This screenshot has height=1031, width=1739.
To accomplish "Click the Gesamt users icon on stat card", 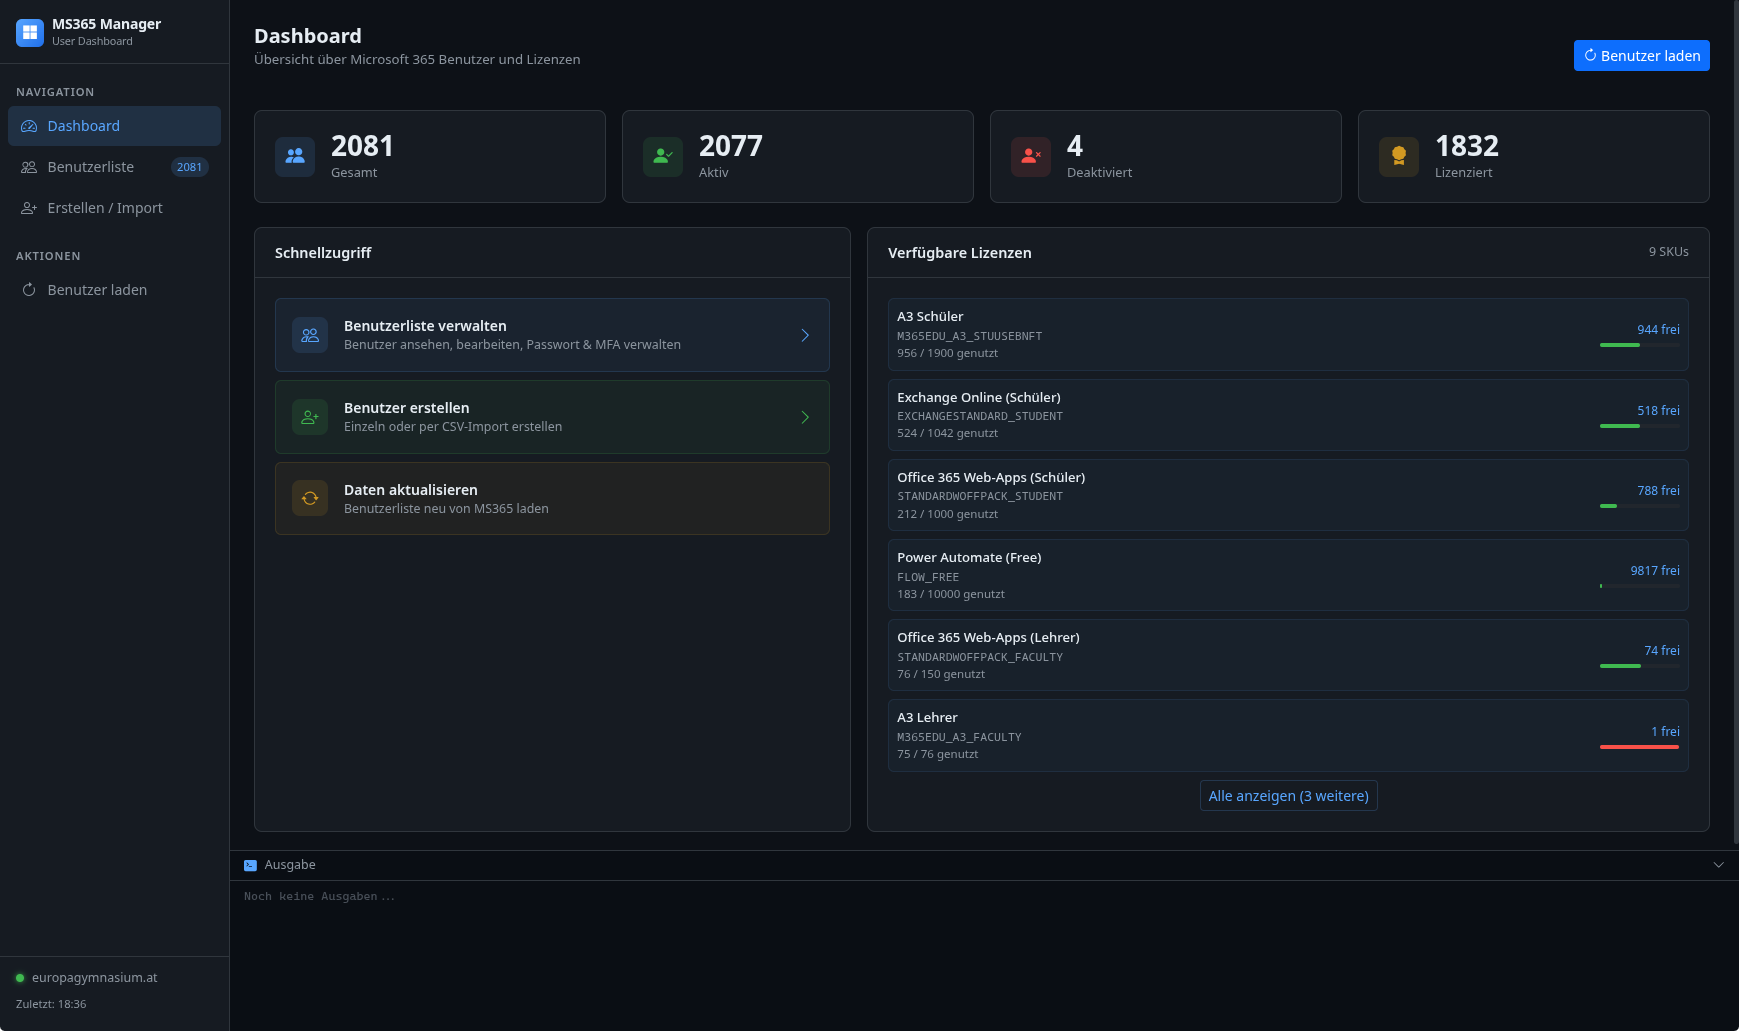I will pyautogui.click(x=295, y=156).
